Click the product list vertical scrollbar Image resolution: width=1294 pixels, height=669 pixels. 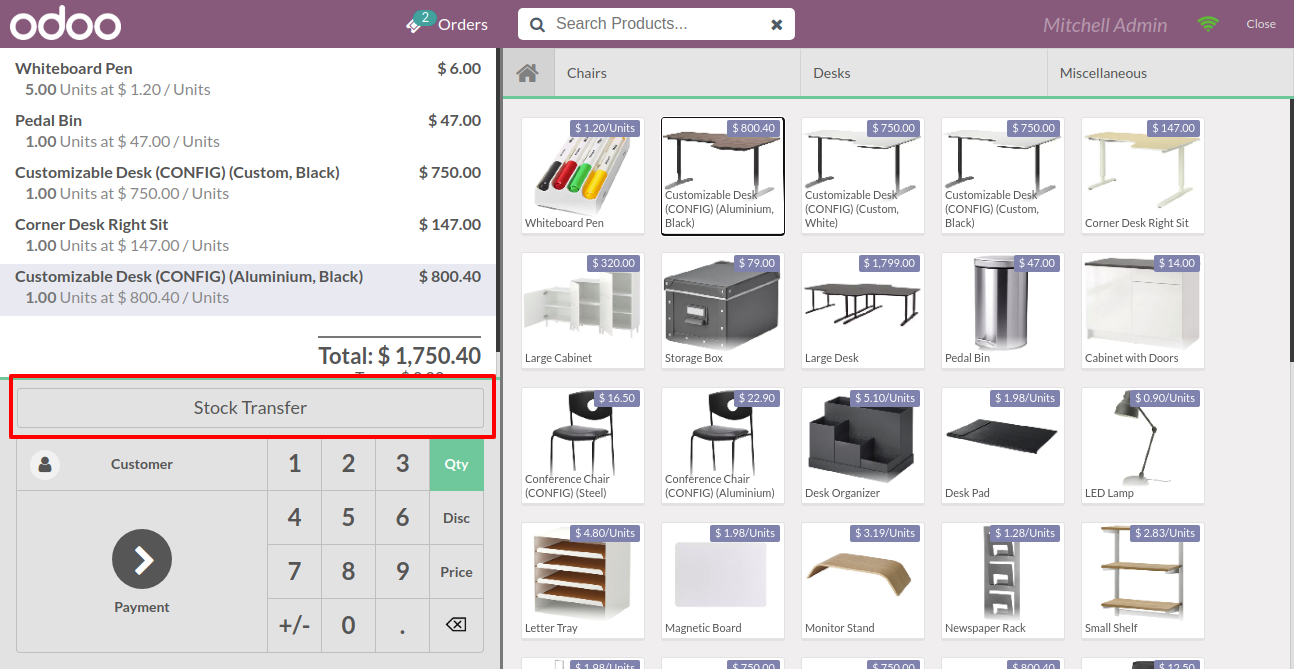(x=1291, y=230)
